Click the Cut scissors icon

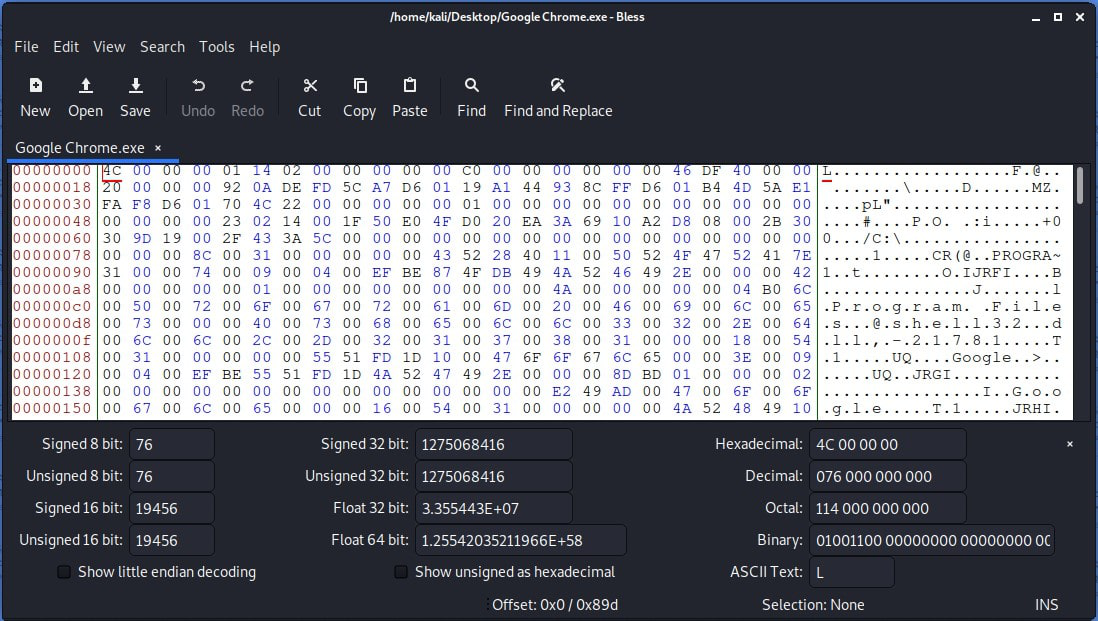[310, 85]
